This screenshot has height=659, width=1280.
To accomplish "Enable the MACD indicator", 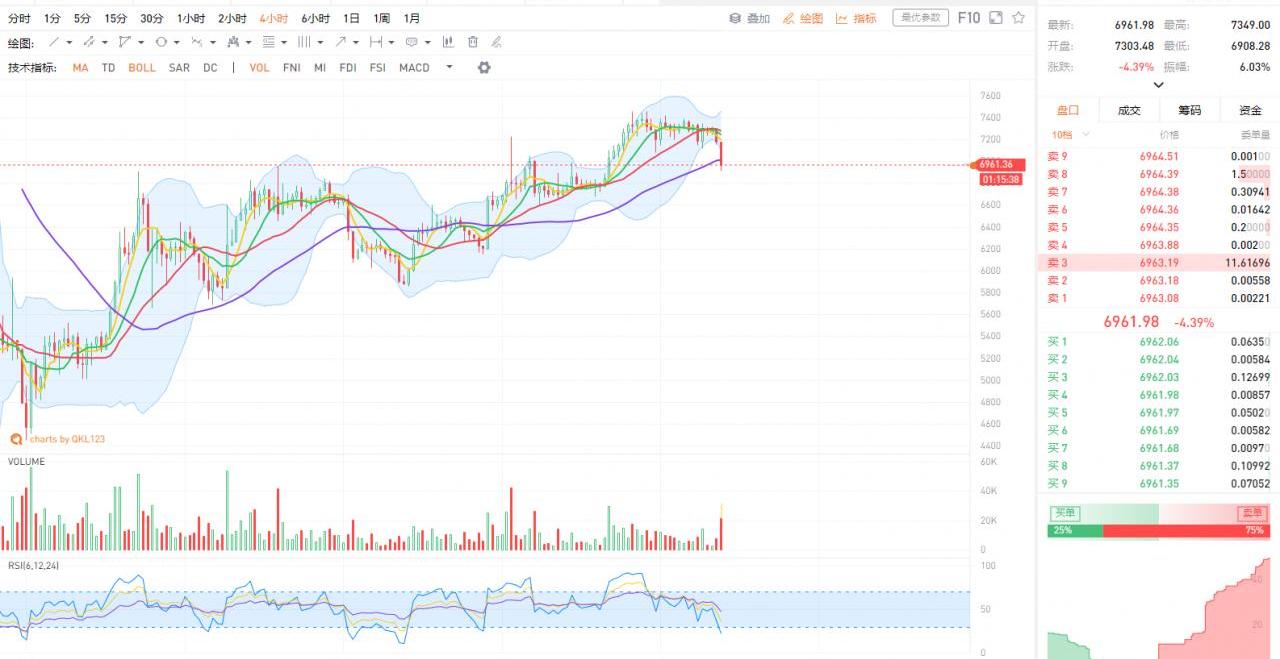I will [x=414, y=68].
